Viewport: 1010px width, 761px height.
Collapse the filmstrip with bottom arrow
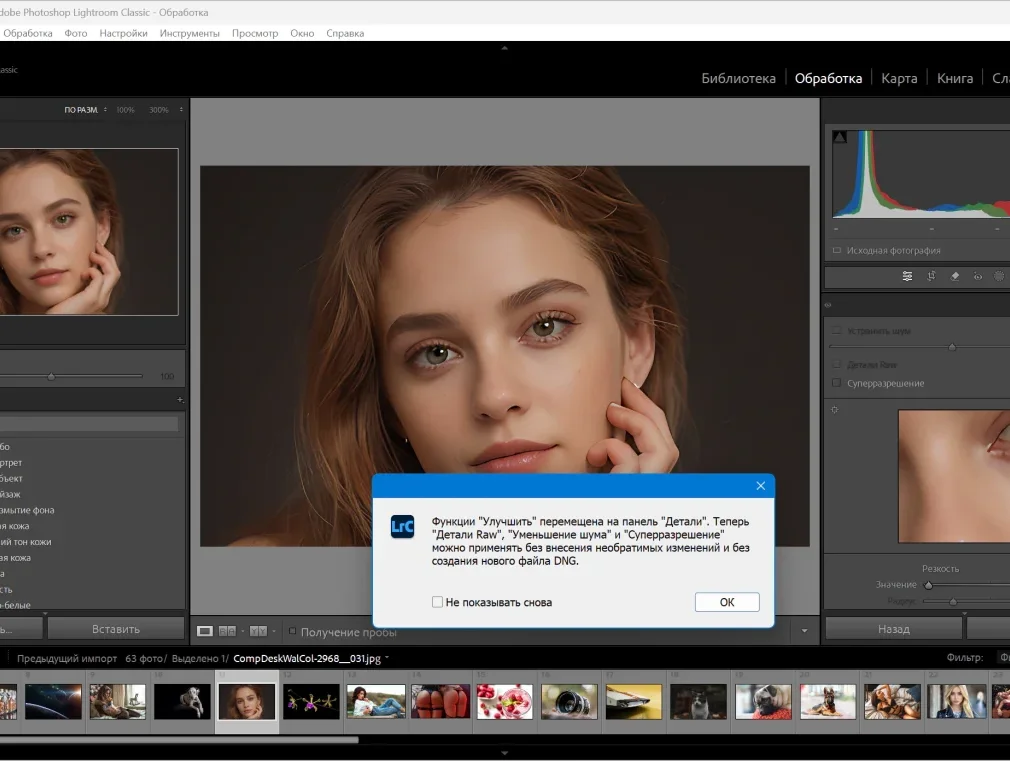point(504,753)
